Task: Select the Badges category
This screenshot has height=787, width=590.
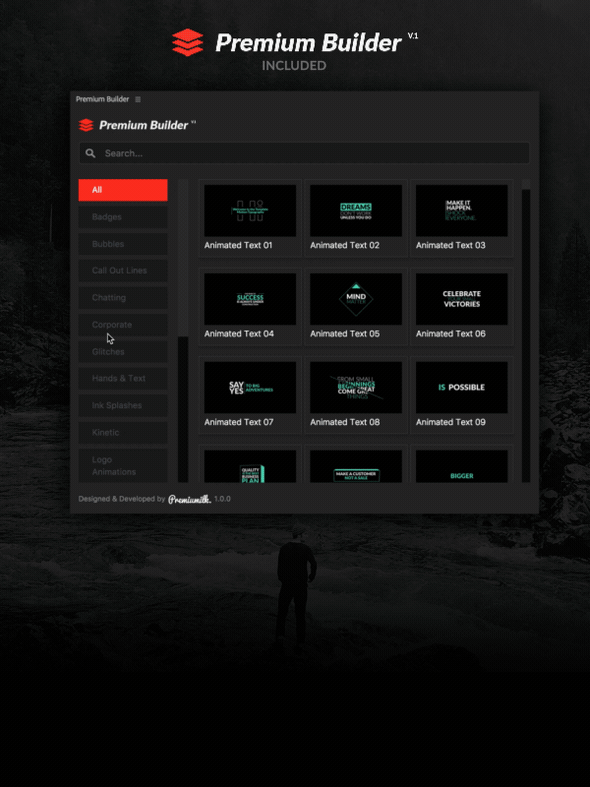Action: [123, 217]
